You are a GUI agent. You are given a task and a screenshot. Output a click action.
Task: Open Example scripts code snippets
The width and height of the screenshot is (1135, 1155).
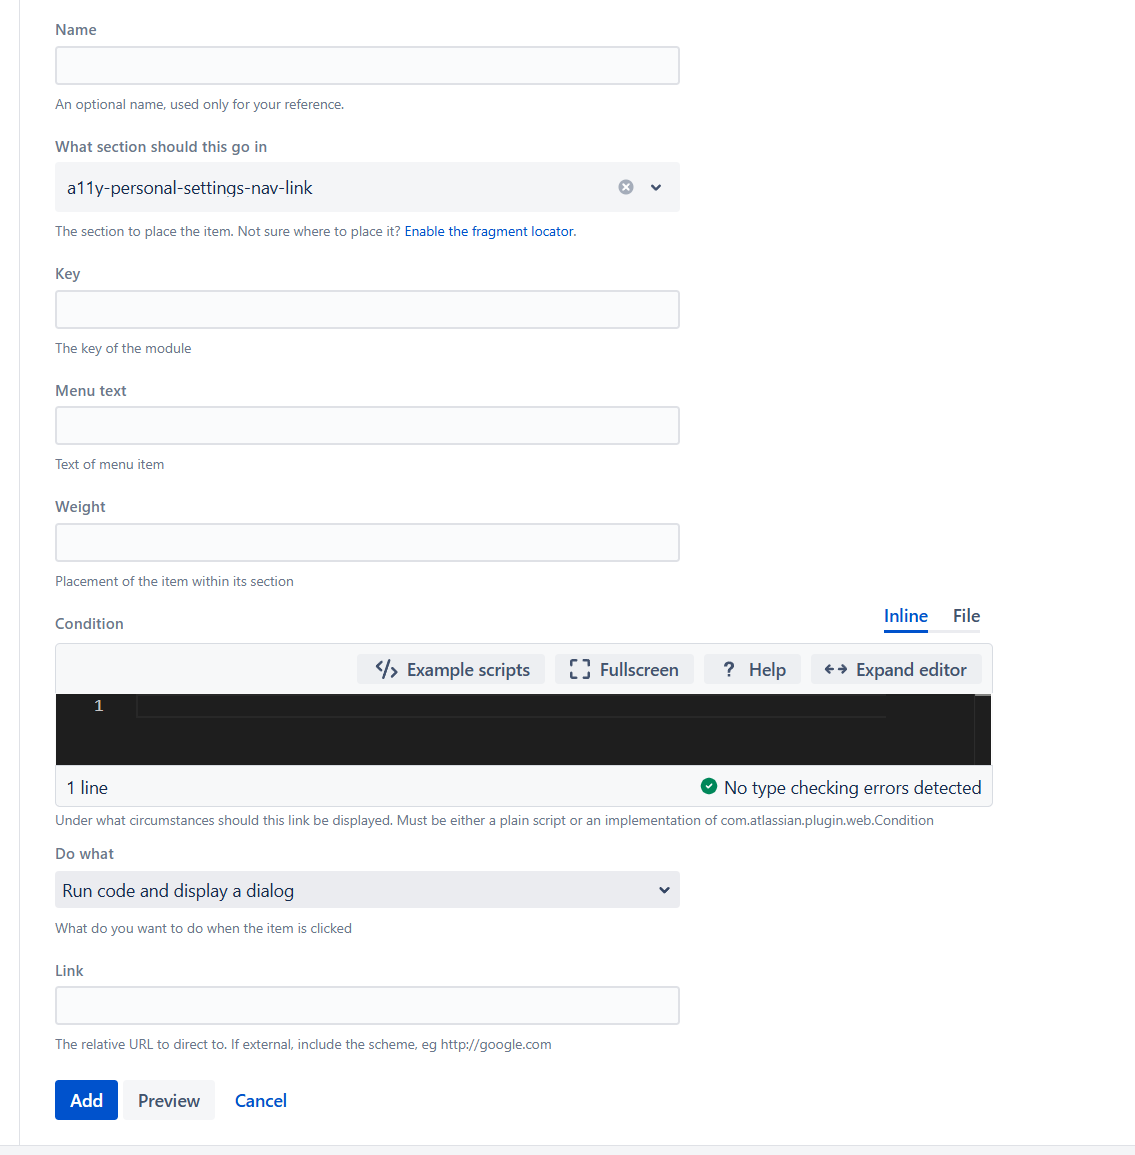coord(452,670)
